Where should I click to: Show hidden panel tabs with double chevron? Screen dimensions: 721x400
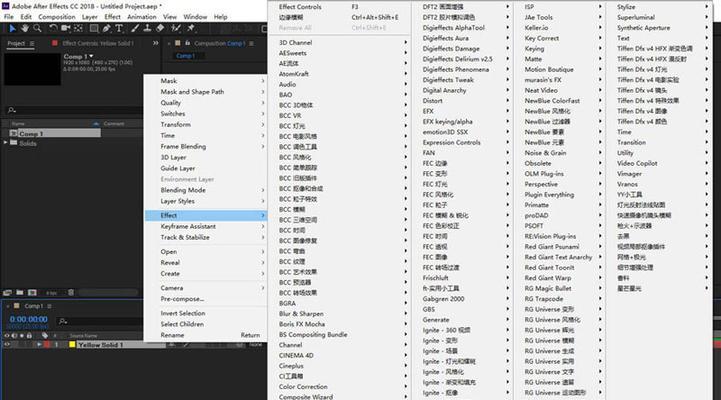point(155,43)
